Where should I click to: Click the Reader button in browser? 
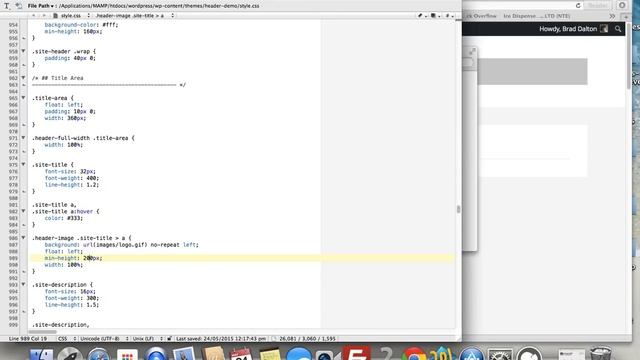597,5
